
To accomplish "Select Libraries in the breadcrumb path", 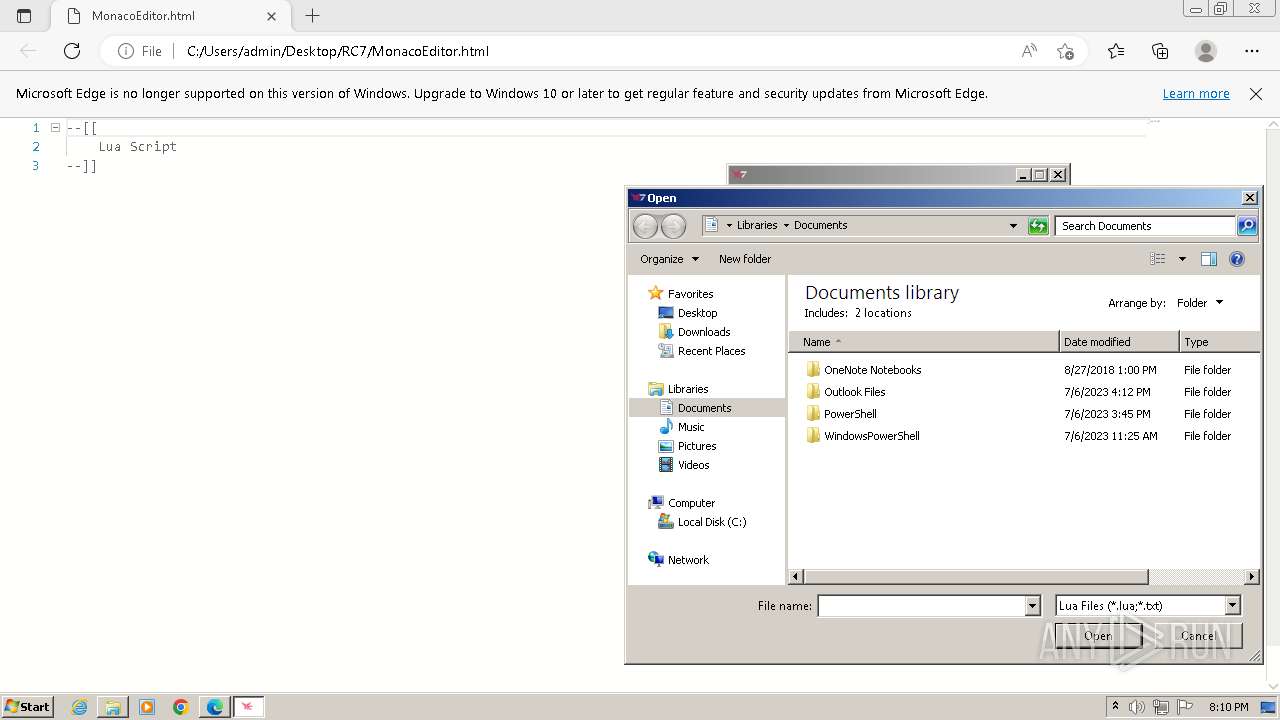I will (x=757, y=225).
